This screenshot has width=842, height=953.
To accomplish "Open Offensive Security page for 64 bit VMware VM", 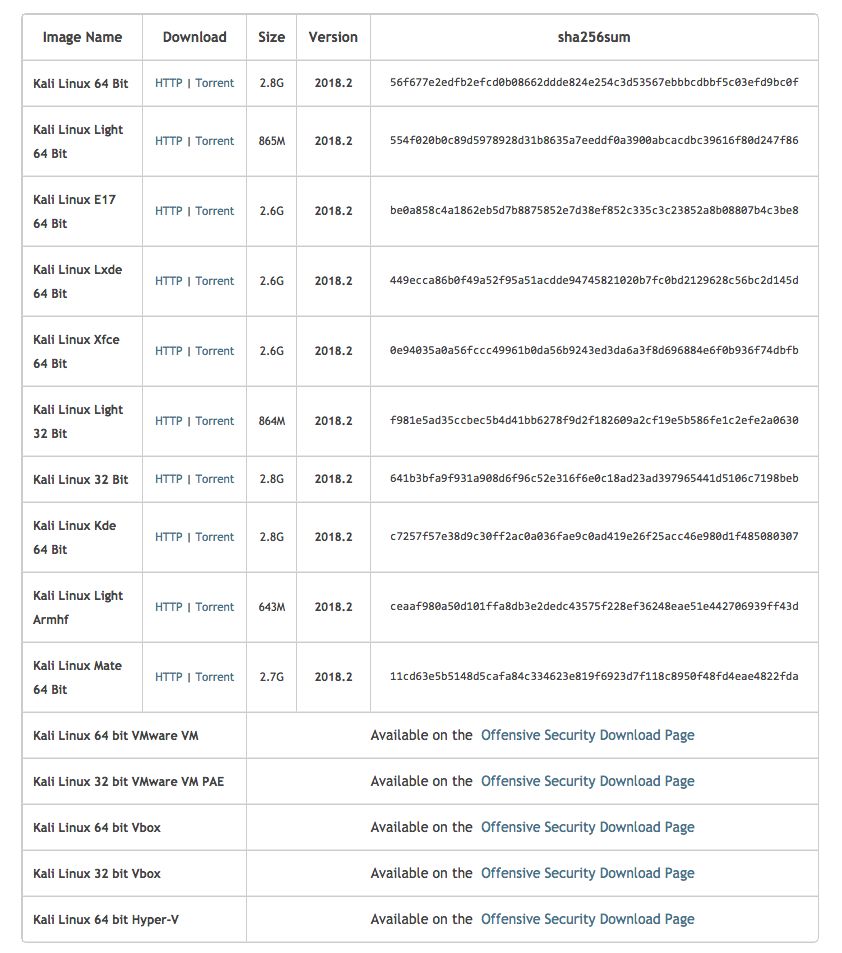I will (587, 735).
